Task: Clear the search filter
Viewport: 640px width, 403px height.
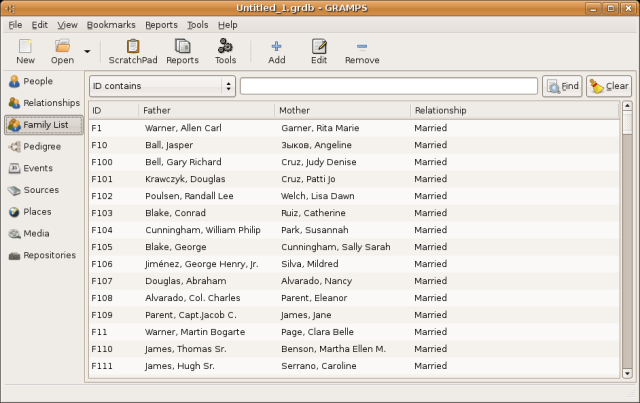Action: tap(609, 86)
